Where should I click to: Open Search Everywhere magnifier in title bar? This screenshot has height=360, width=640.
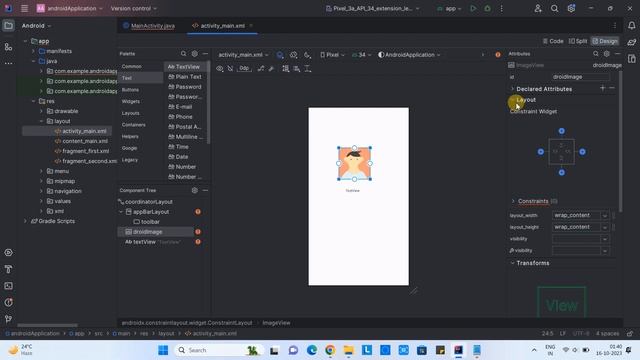pos(554,8)
